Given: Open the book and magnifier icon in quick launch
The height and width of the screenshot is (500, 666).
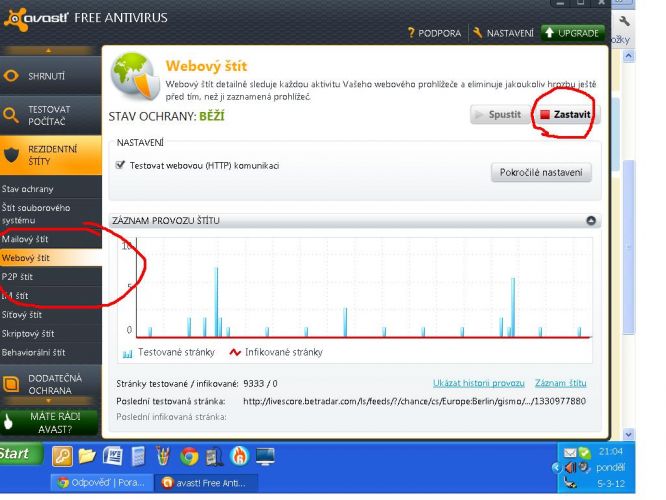Looking at the screenshot, I should coord(214,457).
